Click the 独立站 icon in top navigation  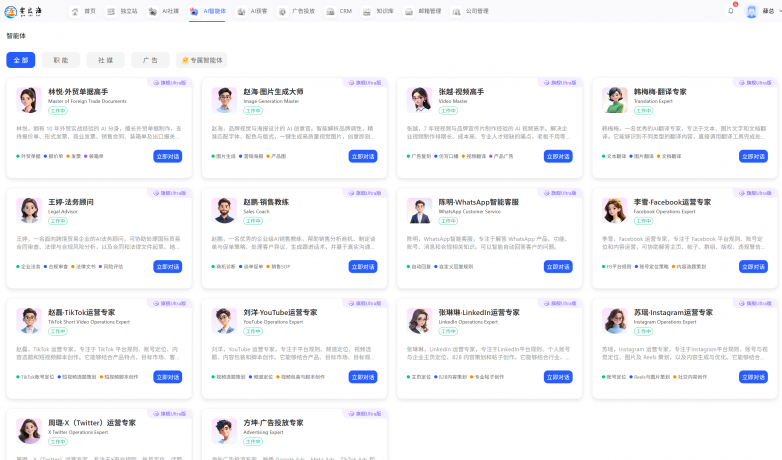tap(111, 11)
